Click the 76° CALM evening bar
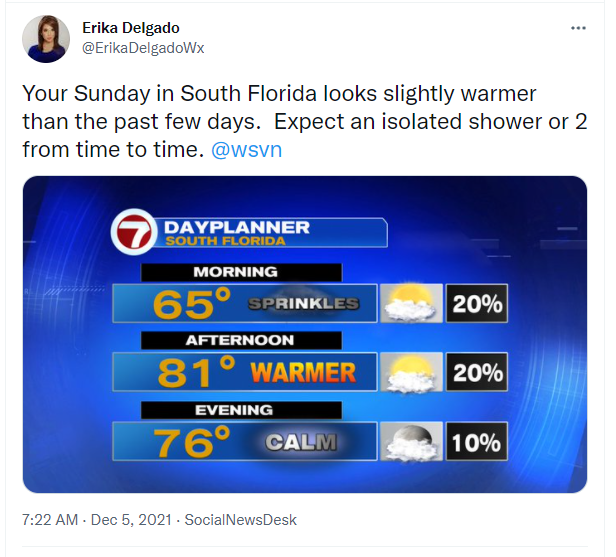616x557 pixels. tap(245, 441)
